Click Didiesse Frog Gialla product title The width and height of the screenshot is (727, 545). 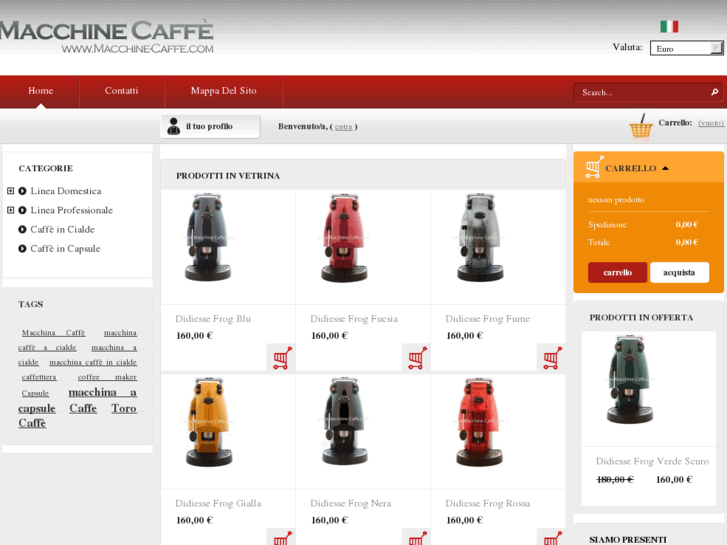tap(218, 503)
